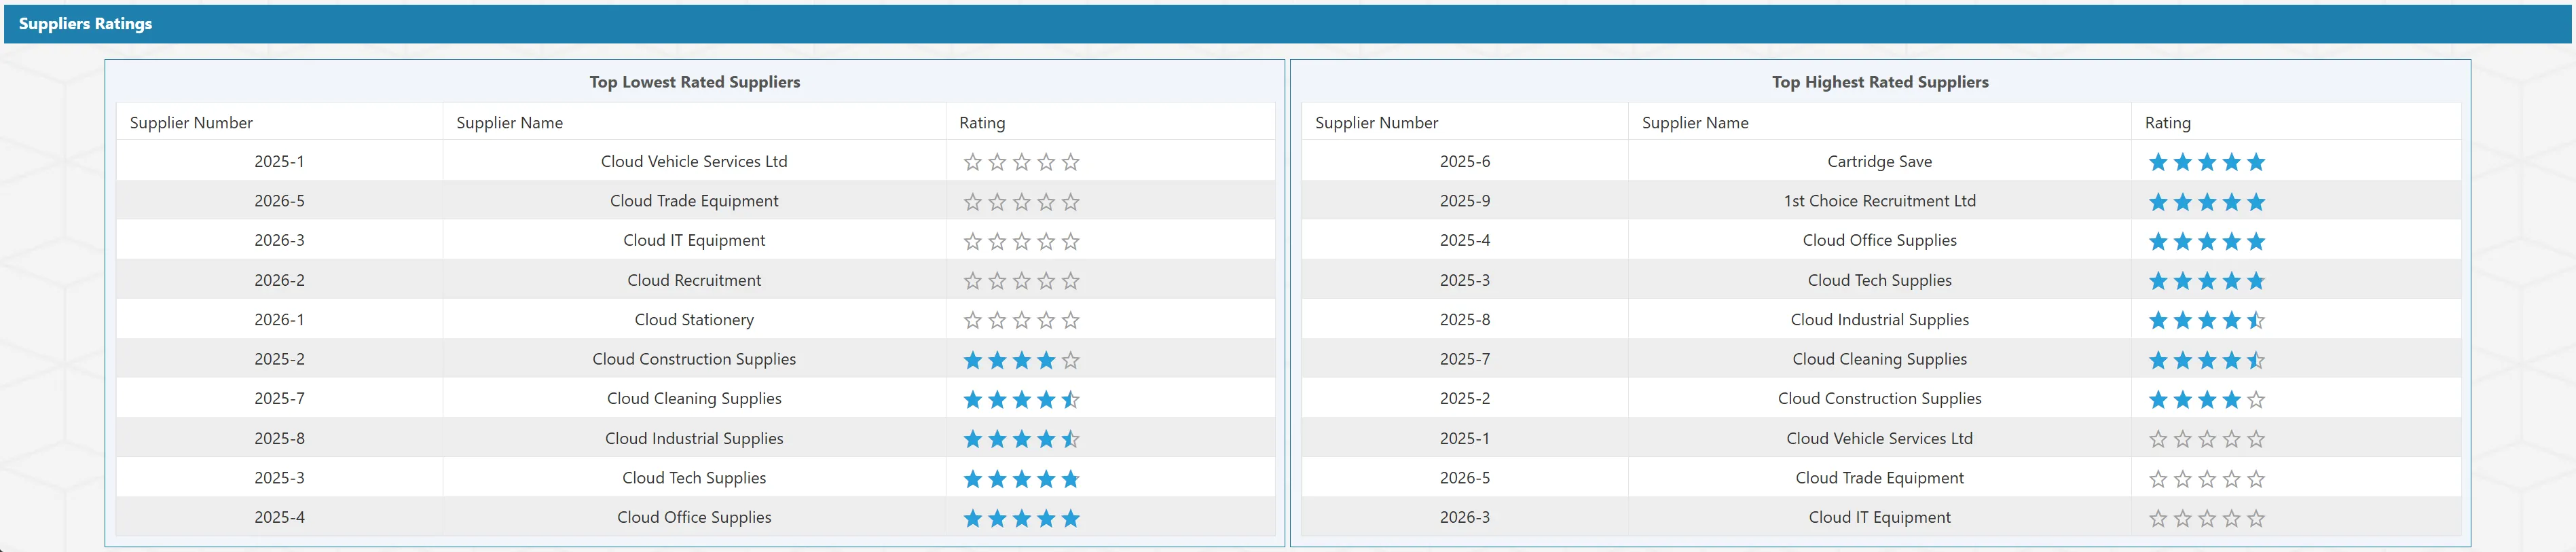The width and height of the screenshot is (2576, 552).
Task: Click Supplier Name header in Lowest Rated table
Action: click(x=509, y=122)
